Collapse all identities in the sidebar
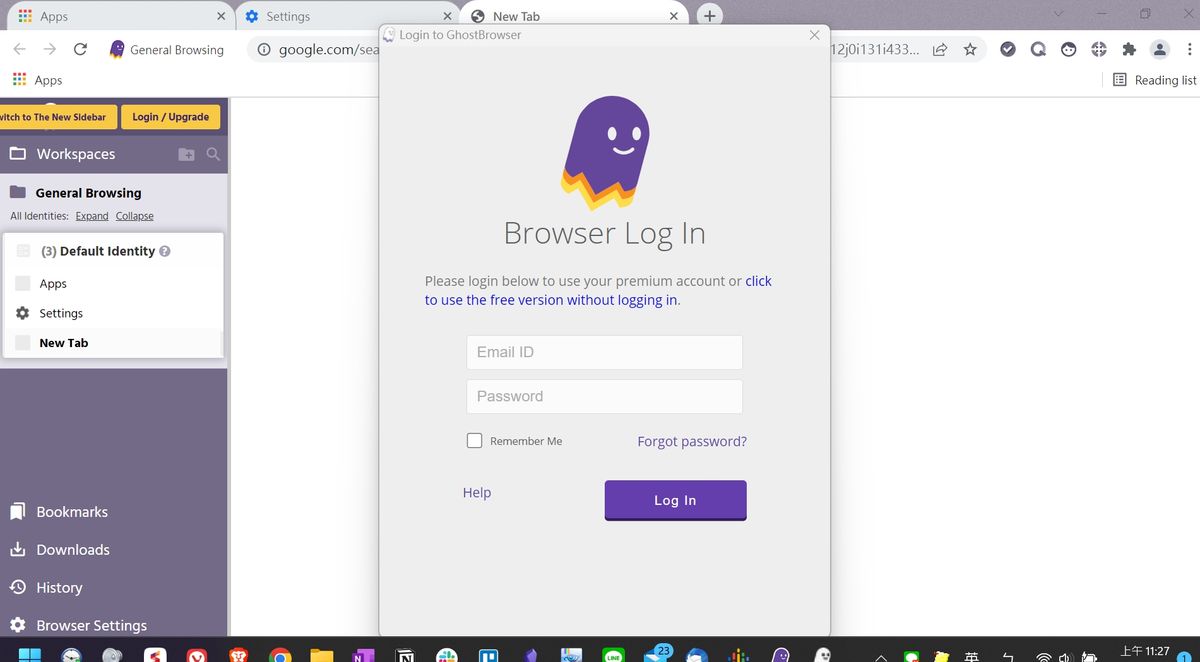 click(134, 216)
